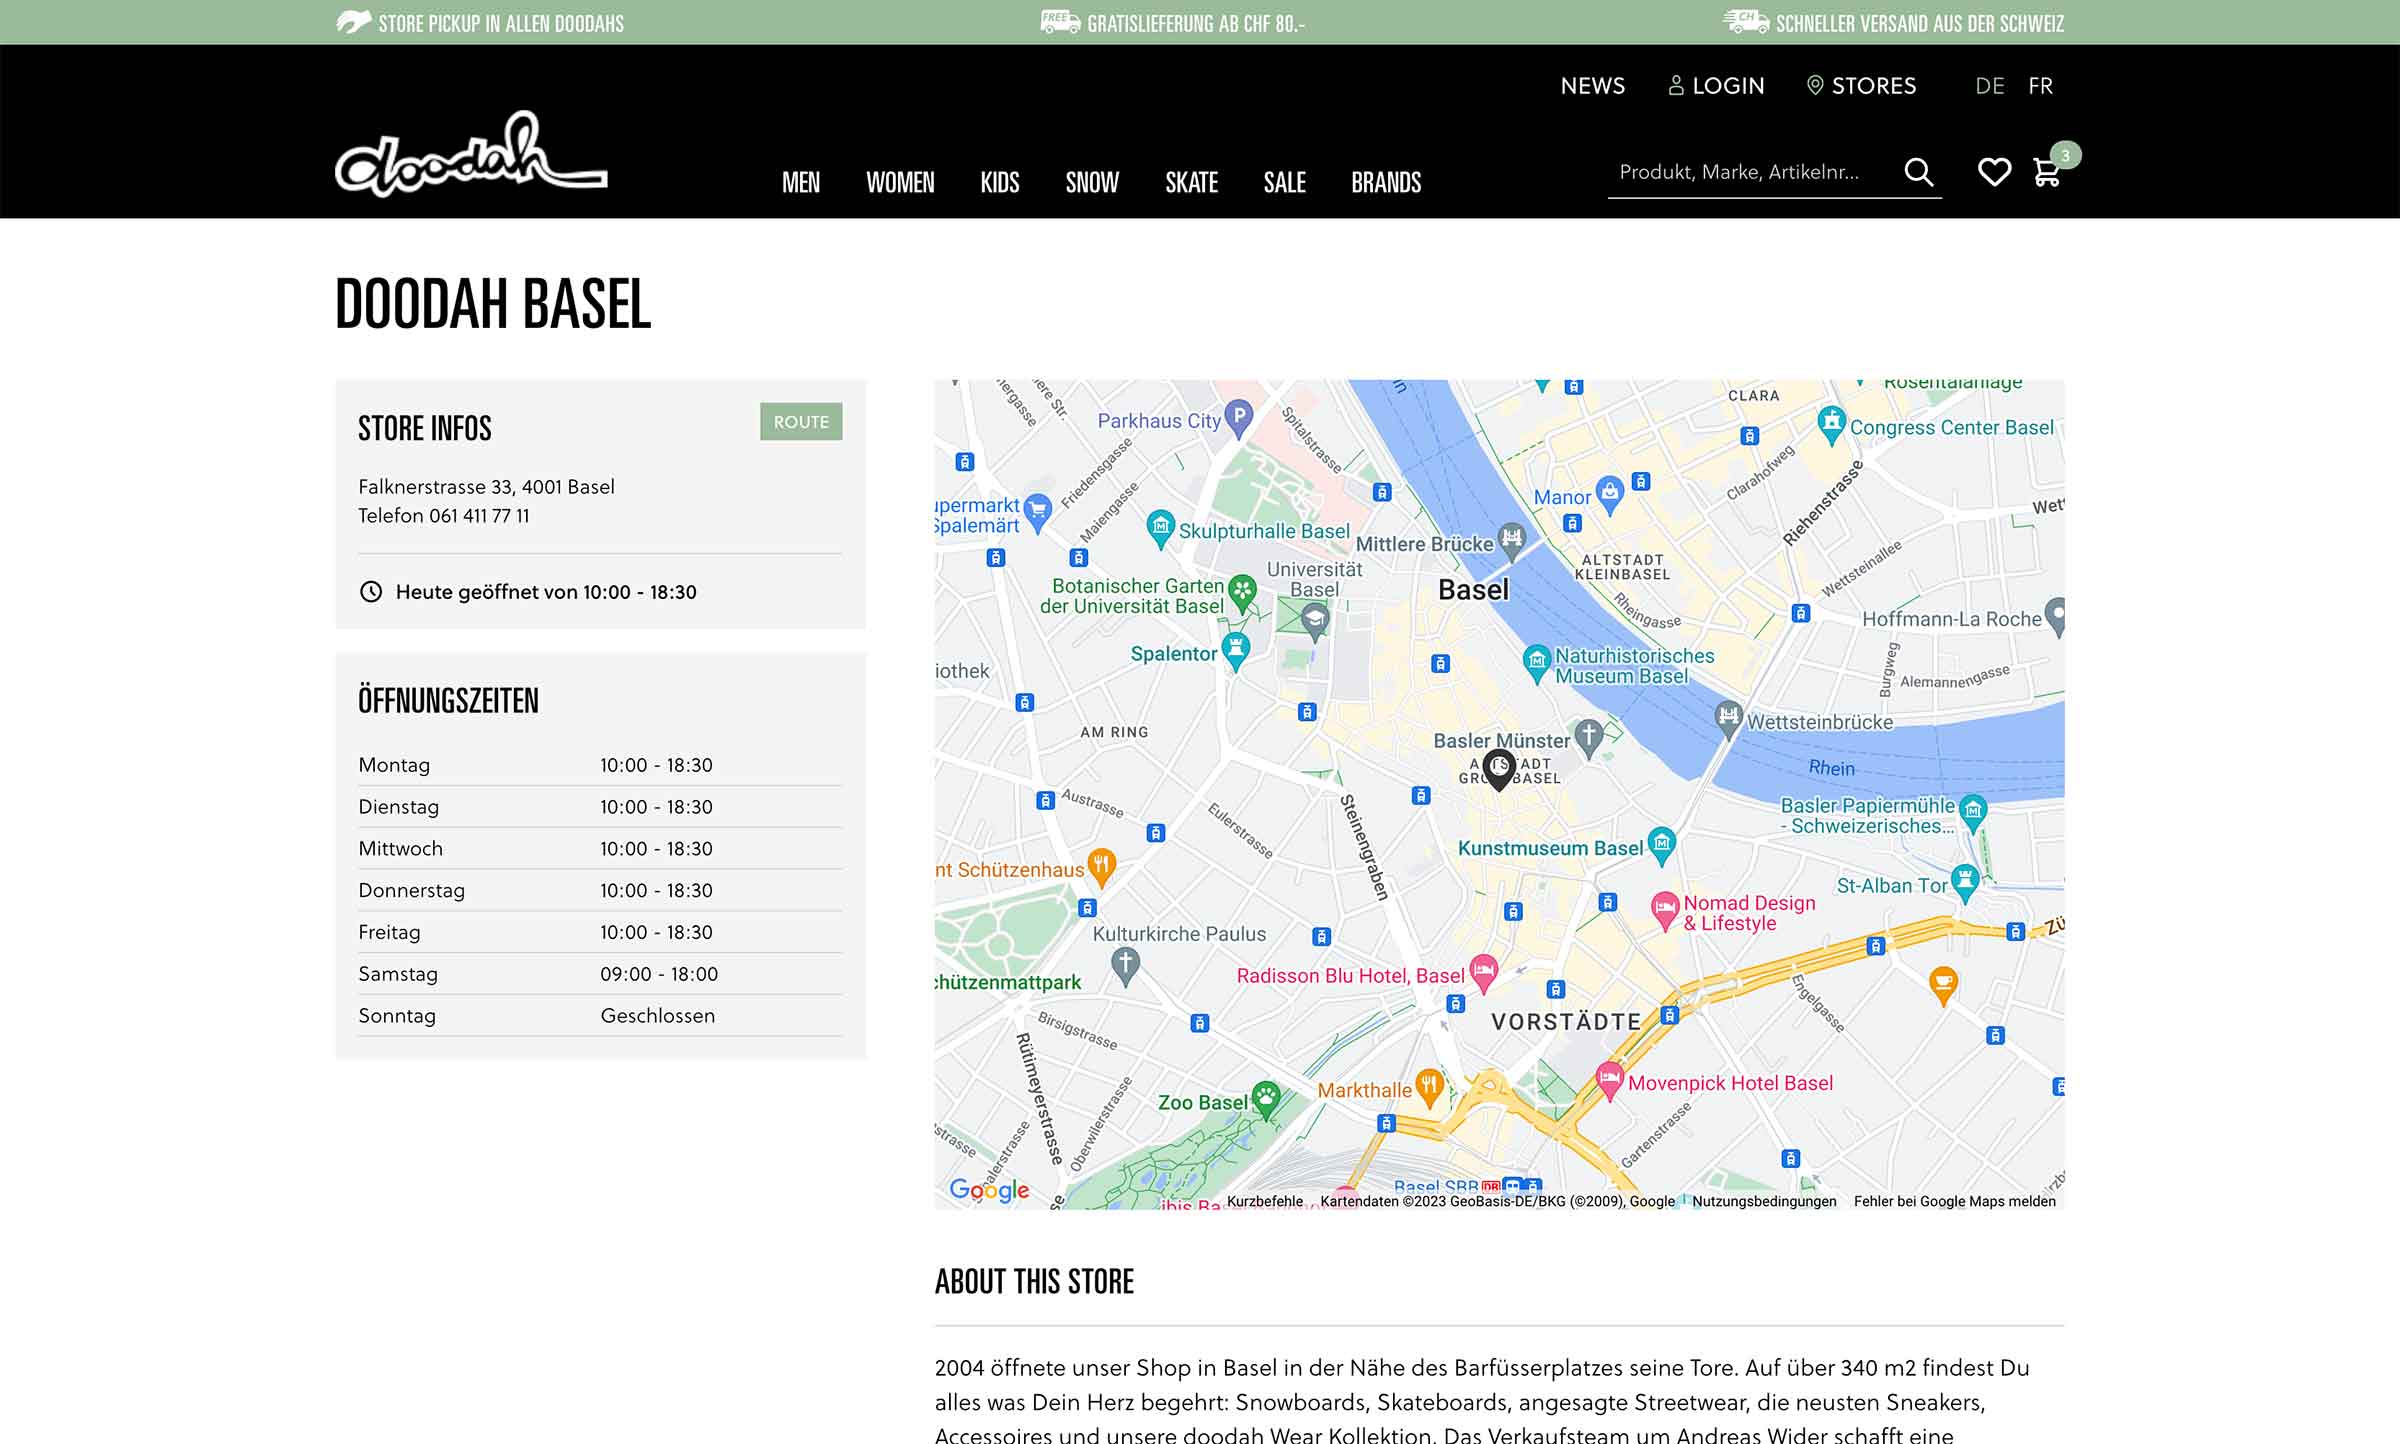Click the Naturhistorisches Museum marker
This screenshot has width=2400, height=1444.
(x=1536, y=664)
